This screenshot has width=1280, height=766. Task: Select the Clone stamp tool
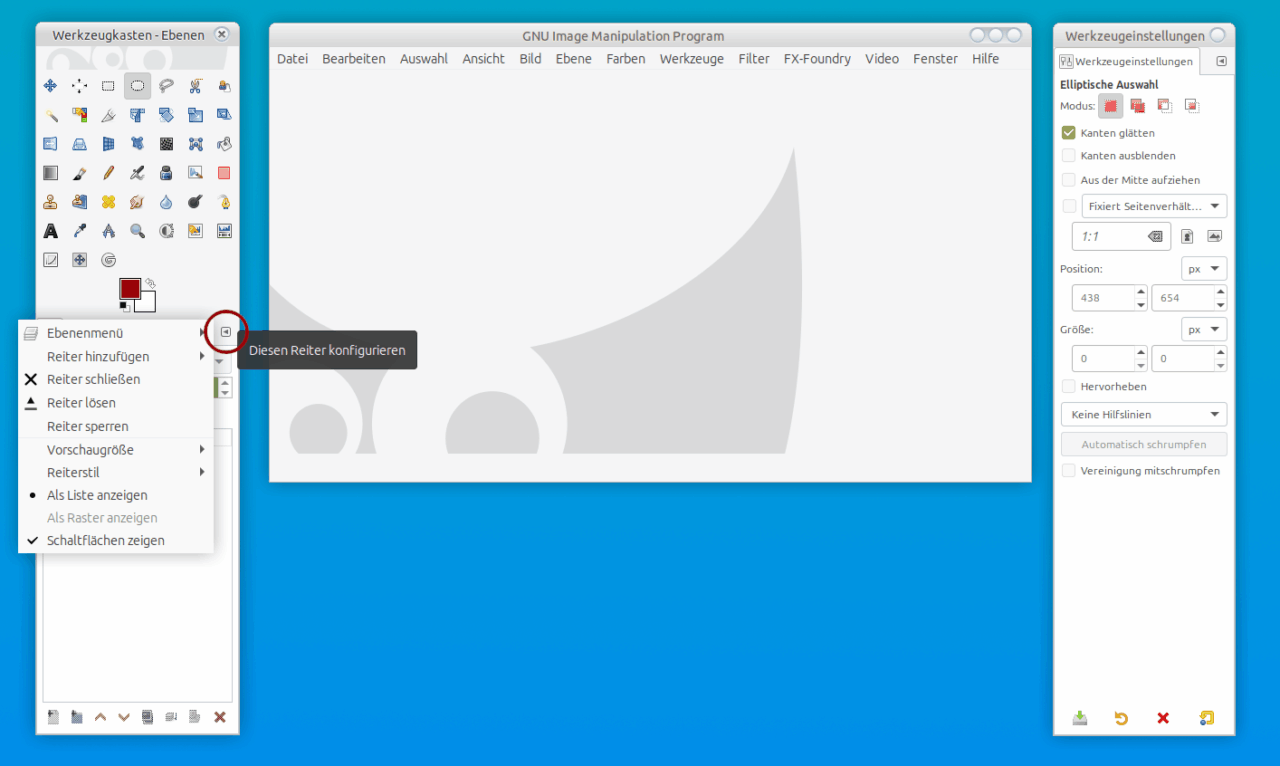click(51, 202)
